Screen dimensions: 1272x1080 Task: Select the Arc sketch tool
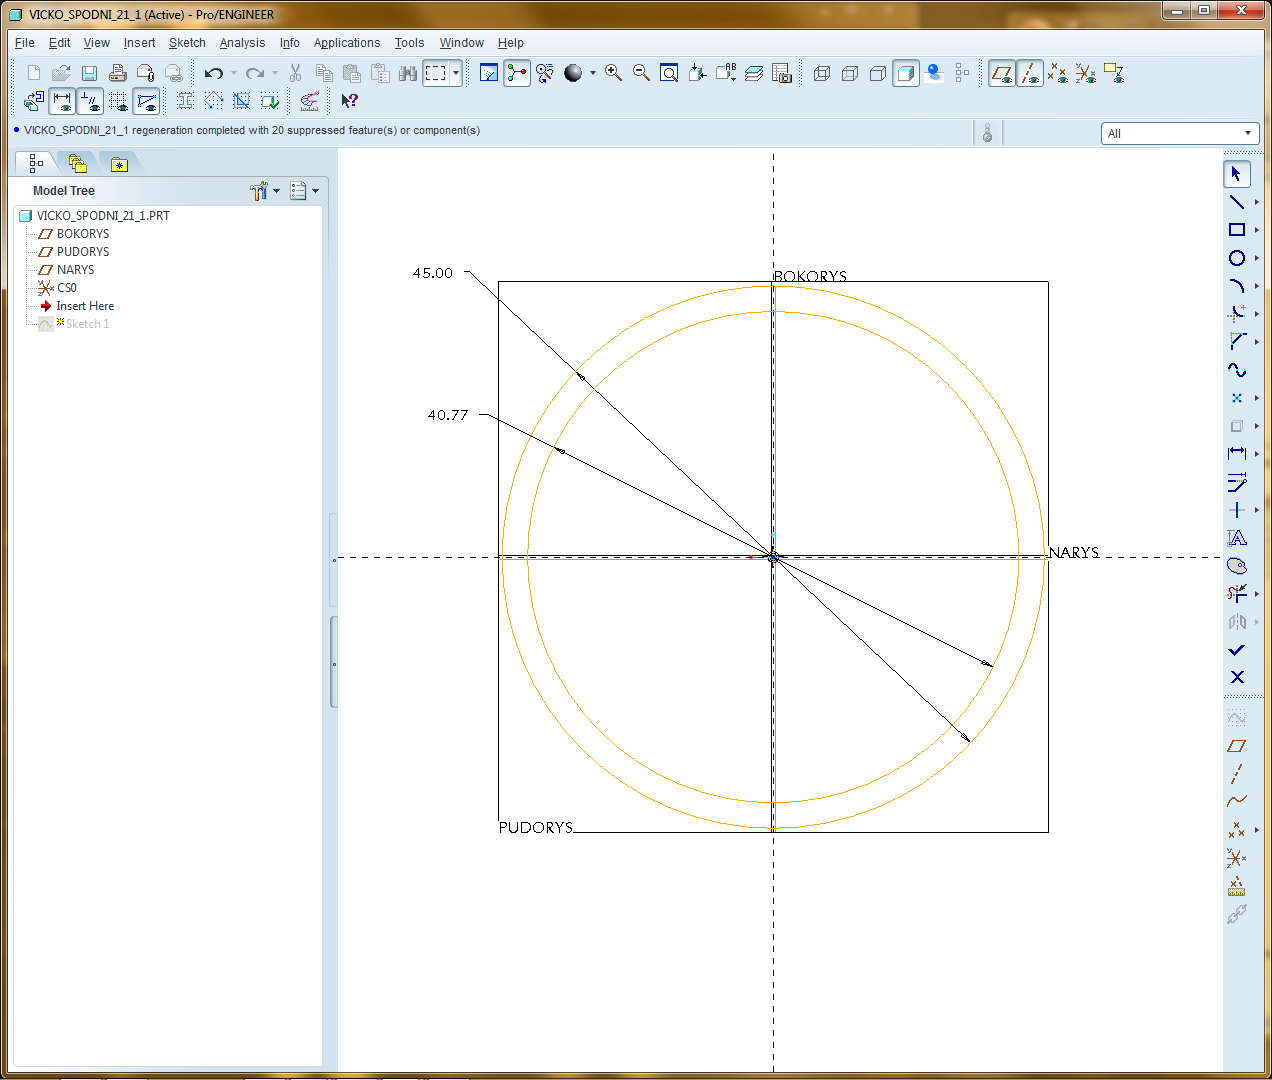point(1237,286)
